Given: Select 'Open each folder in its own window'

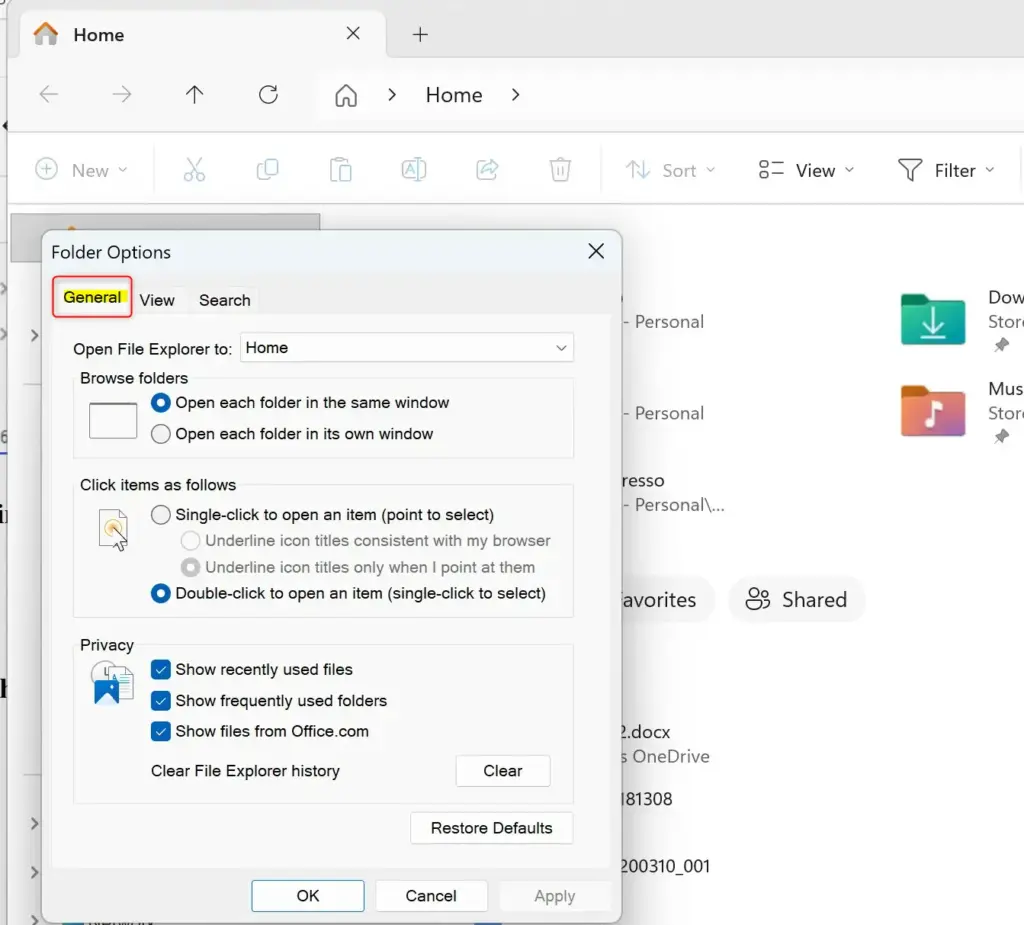Looking at the screenshot, I should 292,434.
